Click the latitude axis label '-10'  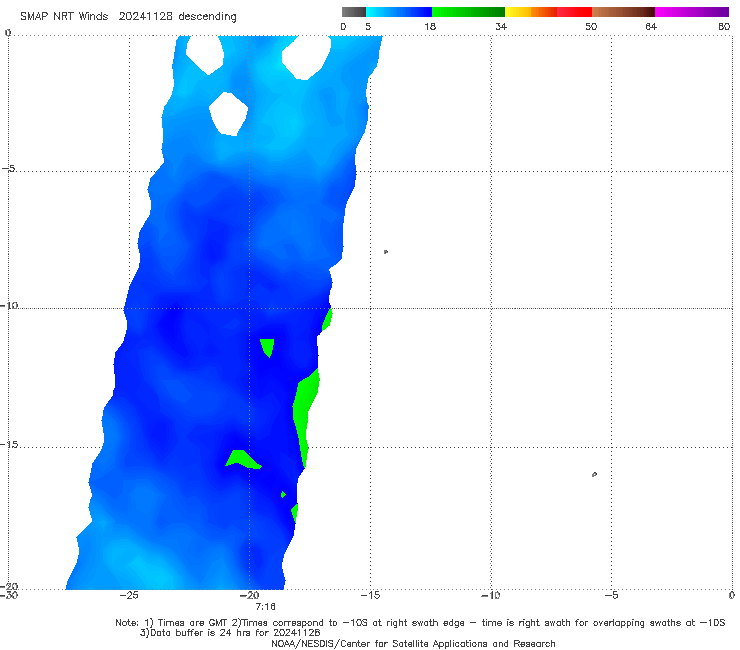[x=9, y=305]
